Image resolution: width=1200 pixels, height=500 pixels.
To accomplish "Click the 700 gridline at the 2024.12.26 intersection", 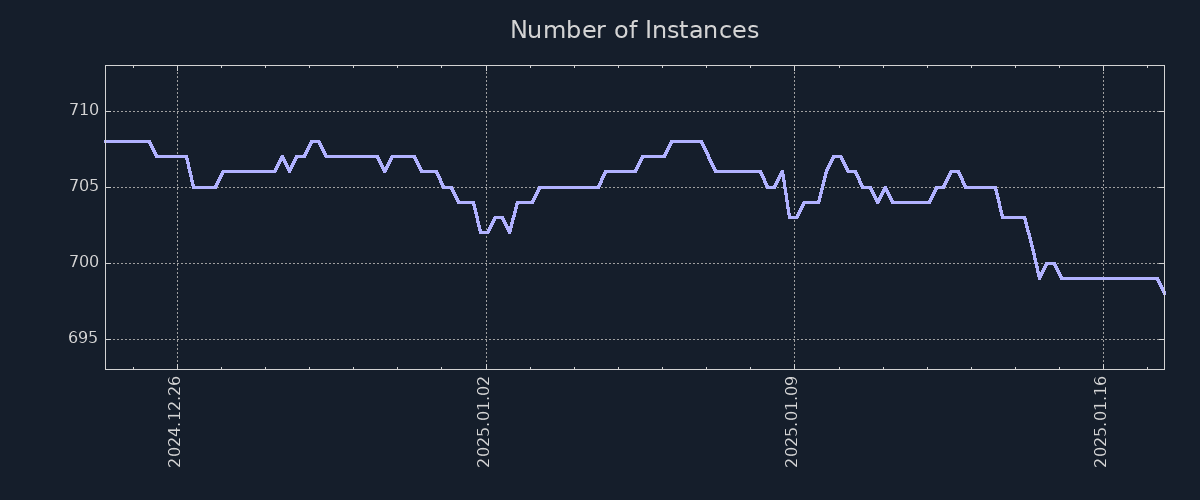I will [x=177, y=263].
